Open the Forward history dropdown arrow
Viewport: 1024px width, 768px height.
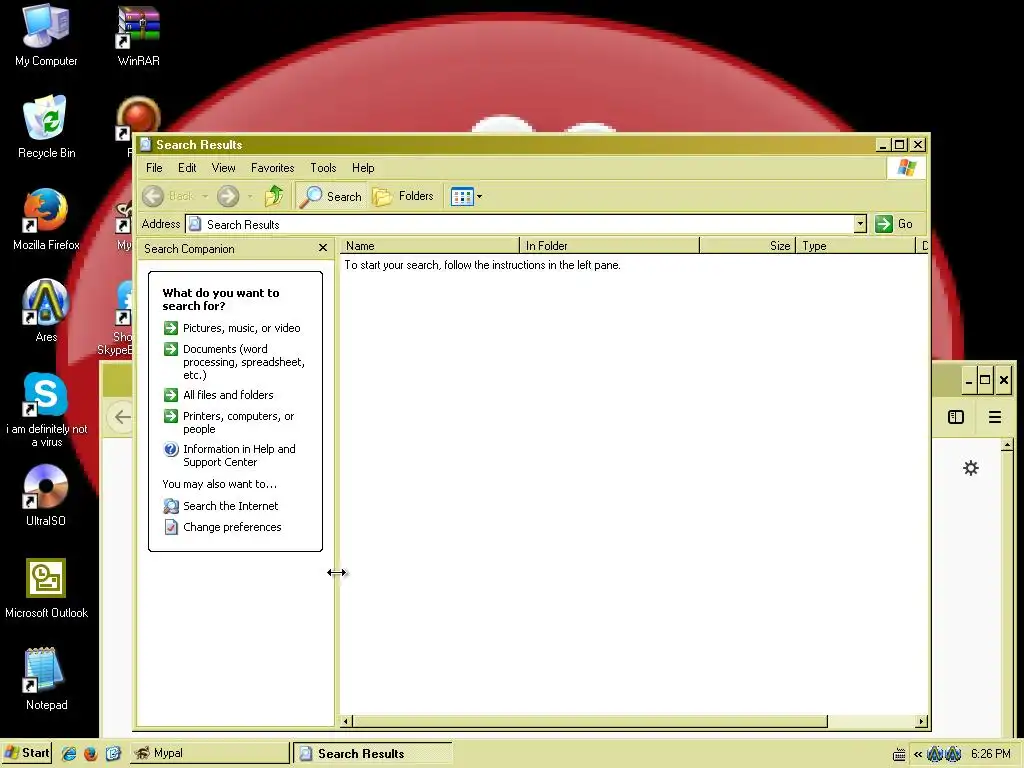(x=249, y=197)
